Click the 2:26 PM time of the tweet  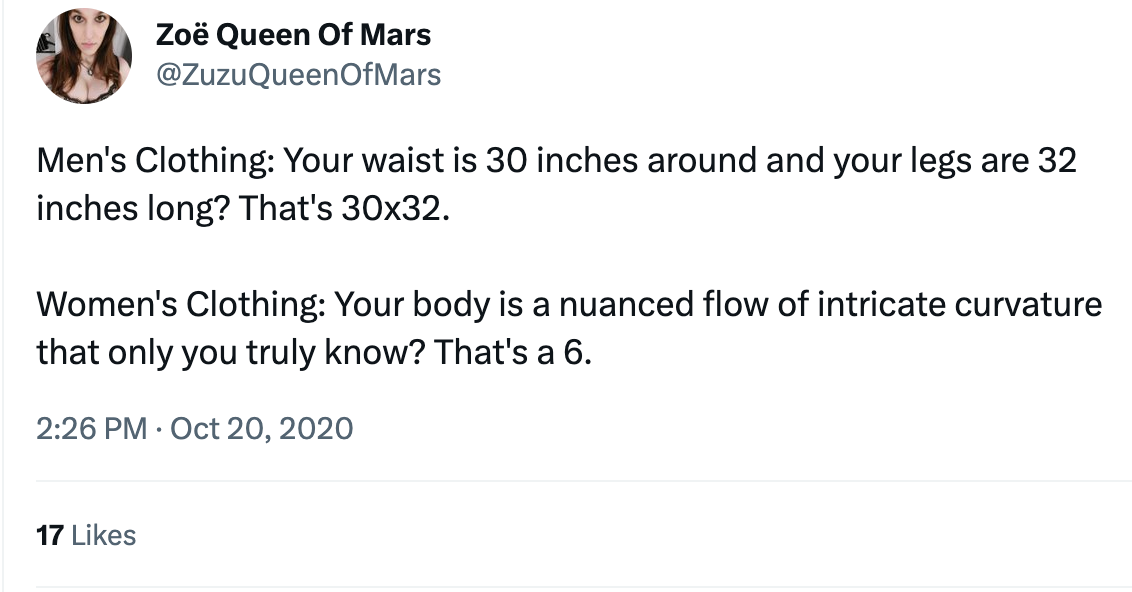click(92, 429)
